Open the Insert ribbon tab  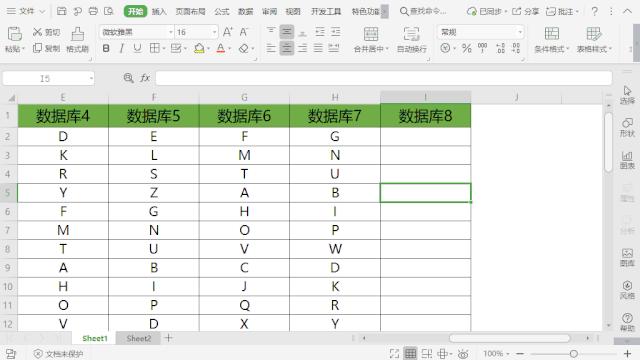click(x=159, y=11)
